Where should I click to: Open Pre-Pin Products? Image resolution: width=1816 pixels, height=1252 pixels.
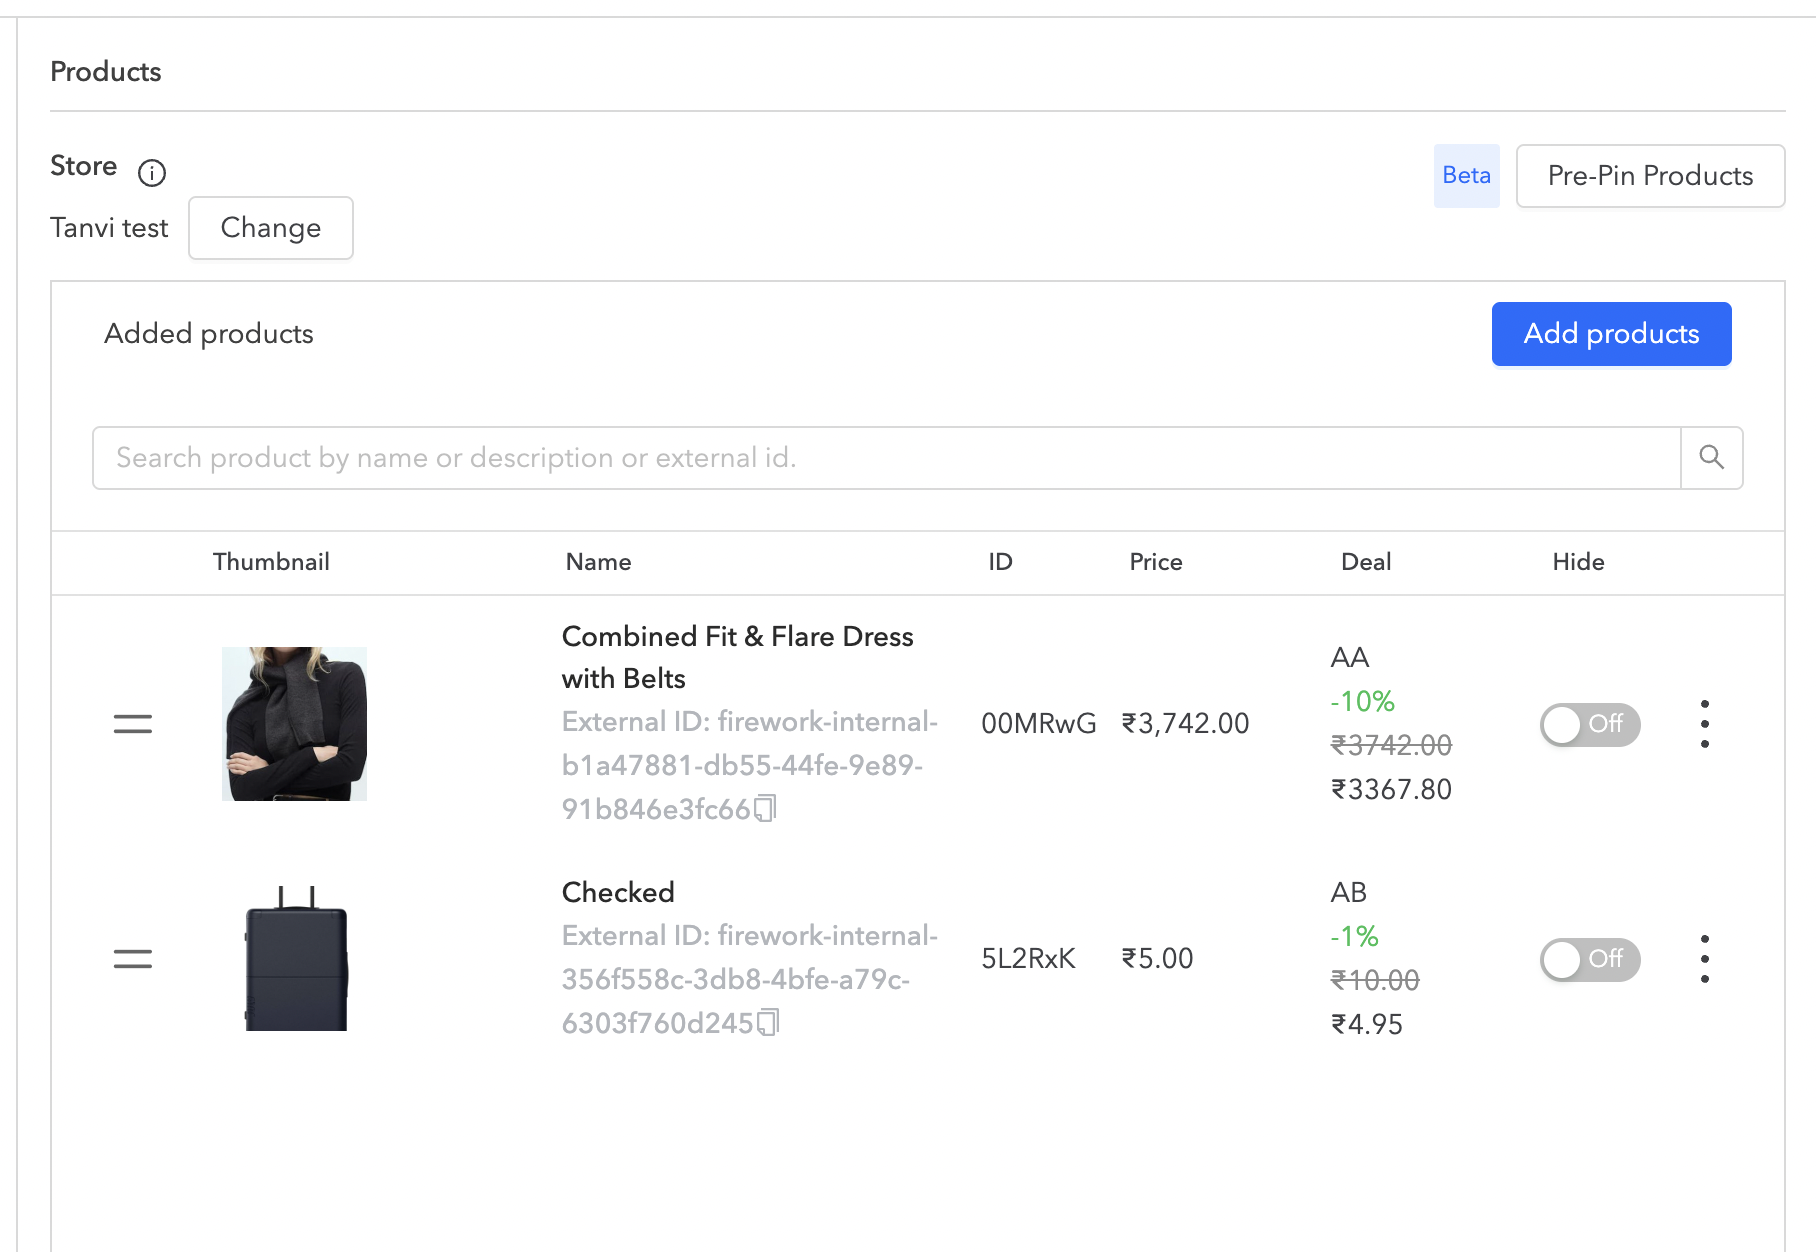pyautogui.click(x=1649, y=176)
